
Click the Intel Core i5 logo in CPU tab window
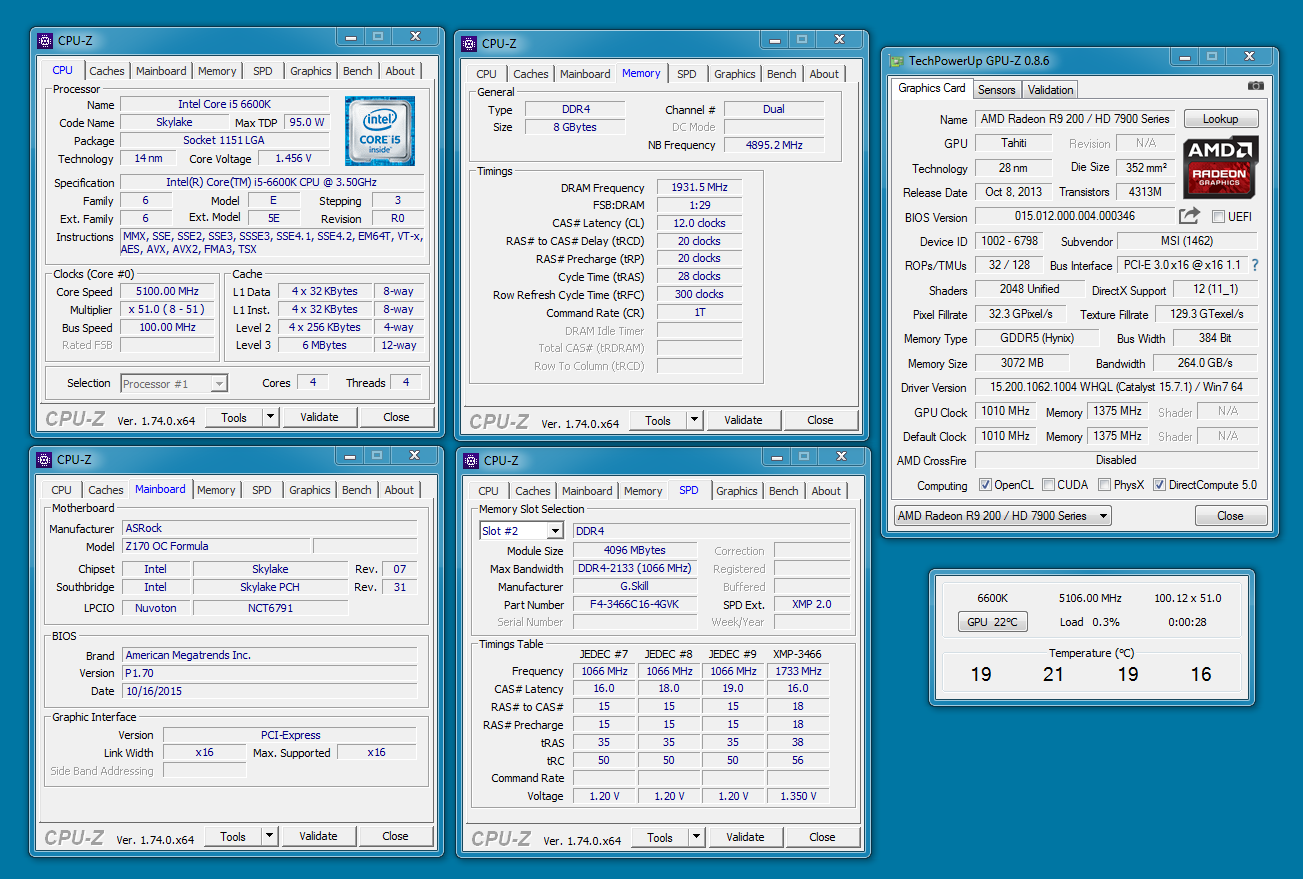tap(380, 131)
